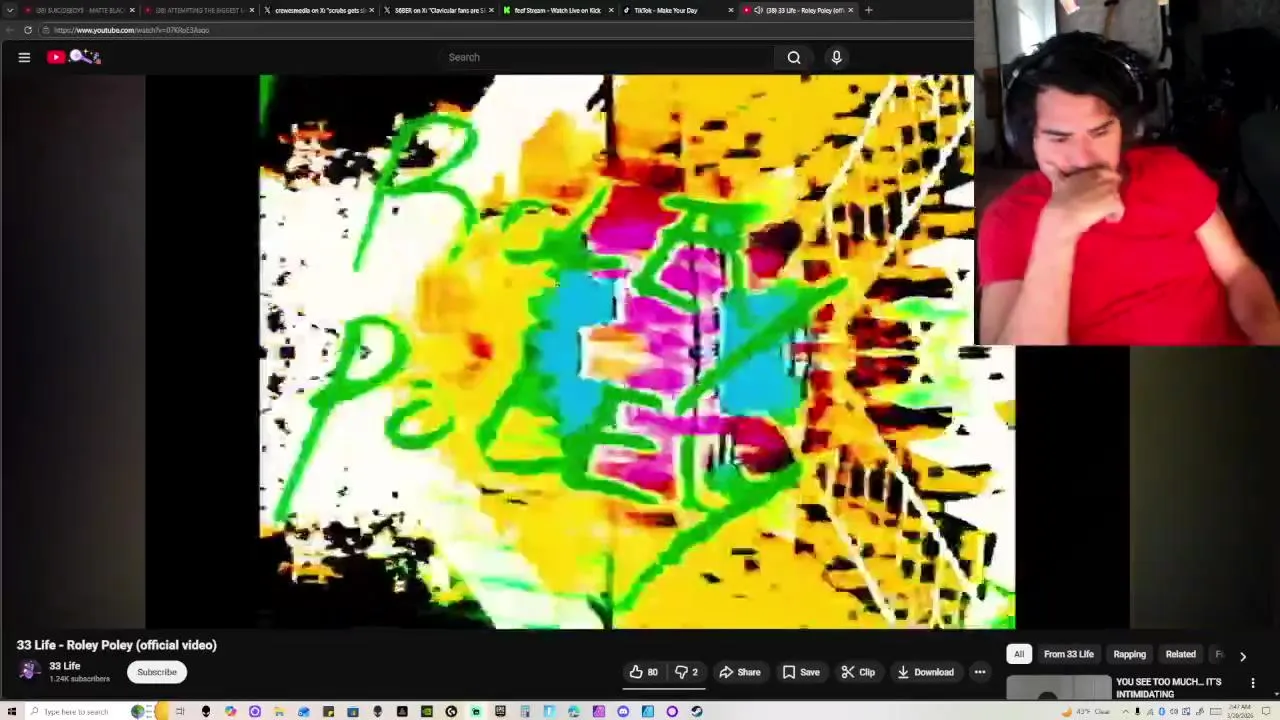The height and width of the screenshot is (720, 1280).
Task: Dislike the video with thumbs-down button
Action: [x=686, y=672]
